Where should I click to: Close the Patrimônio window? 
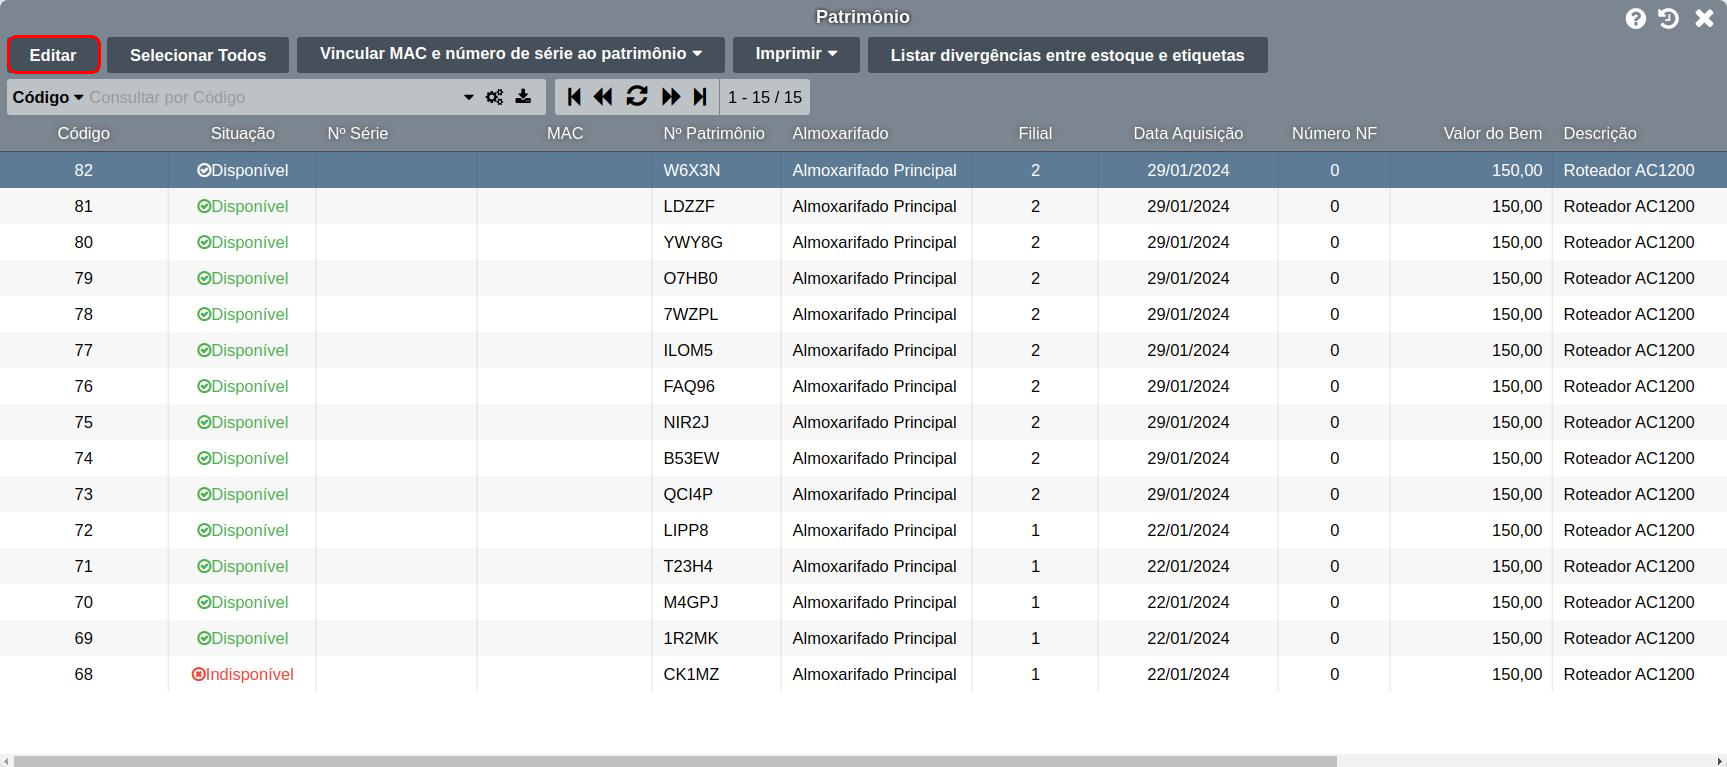coord(1704,18)
